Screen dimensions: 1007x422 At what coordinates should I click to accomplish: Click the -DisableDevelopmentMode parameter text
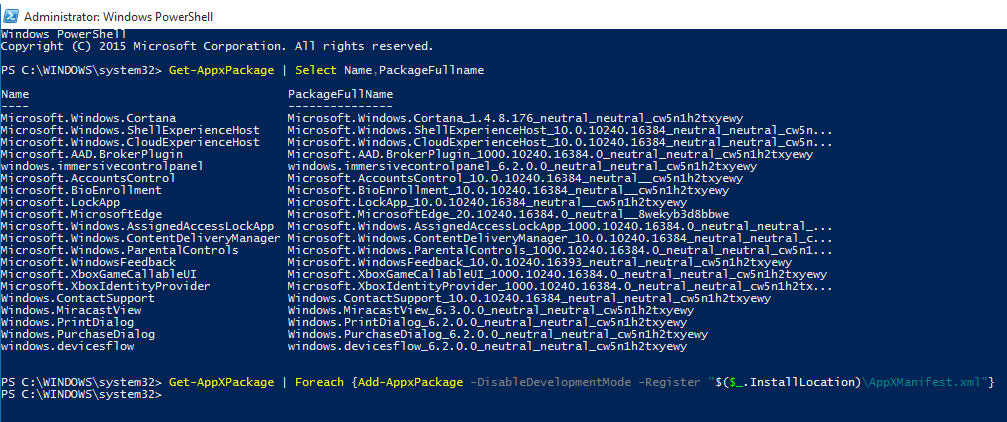(550, 382)
